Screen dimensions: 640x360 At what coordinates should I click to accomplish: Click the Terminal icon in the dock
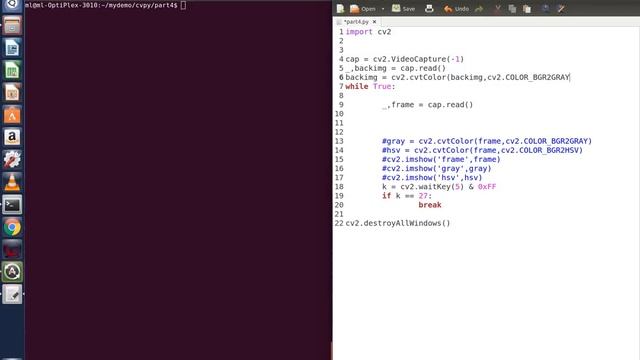pos(12,204)
